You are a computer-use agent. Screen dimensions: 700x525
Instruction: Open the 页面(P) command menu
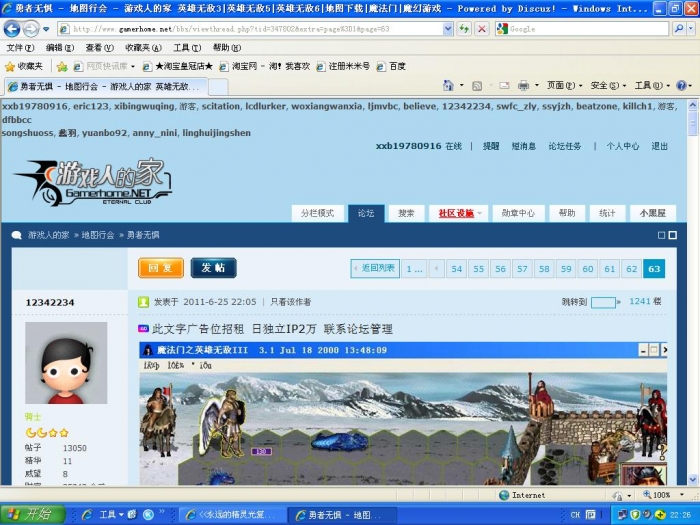[x=564, y=85]
